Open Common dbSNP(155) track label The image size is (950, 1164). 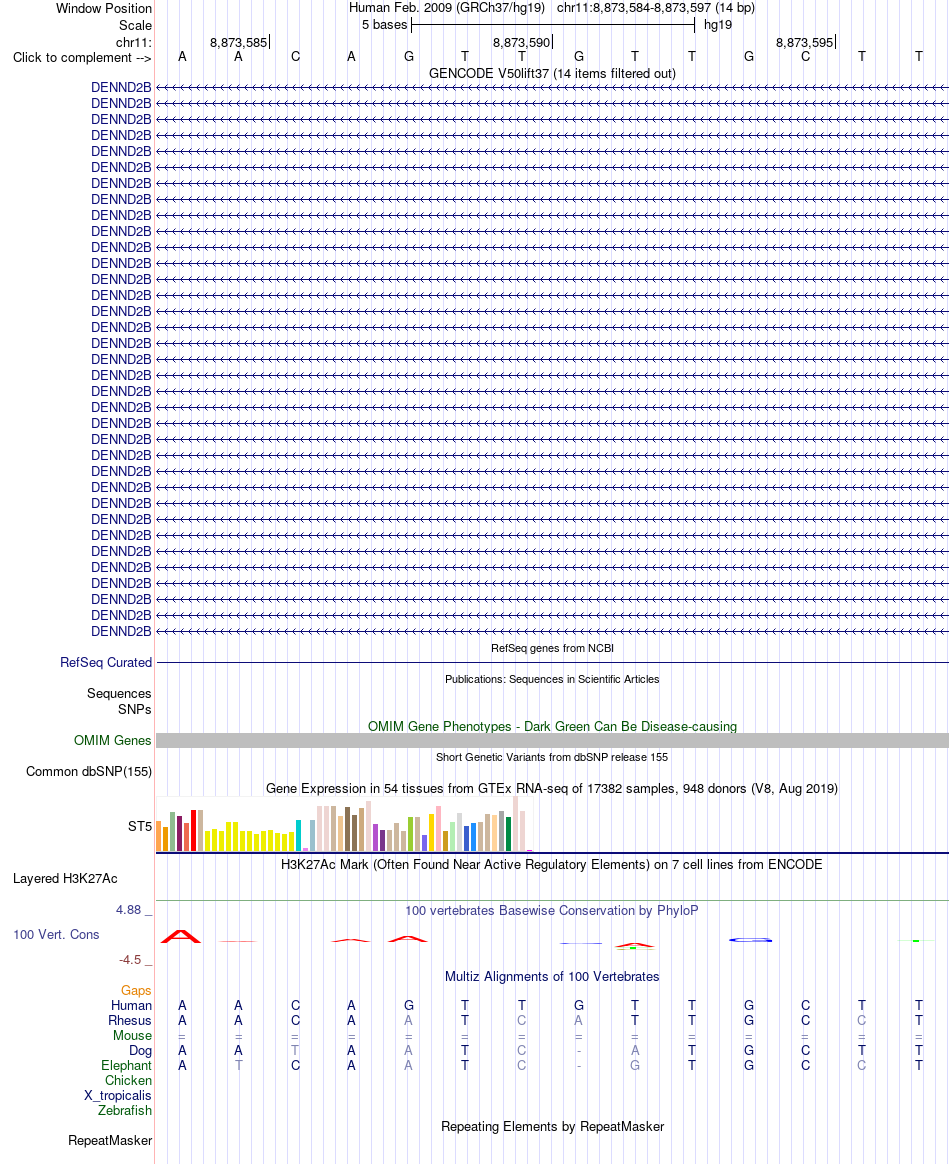89,771
